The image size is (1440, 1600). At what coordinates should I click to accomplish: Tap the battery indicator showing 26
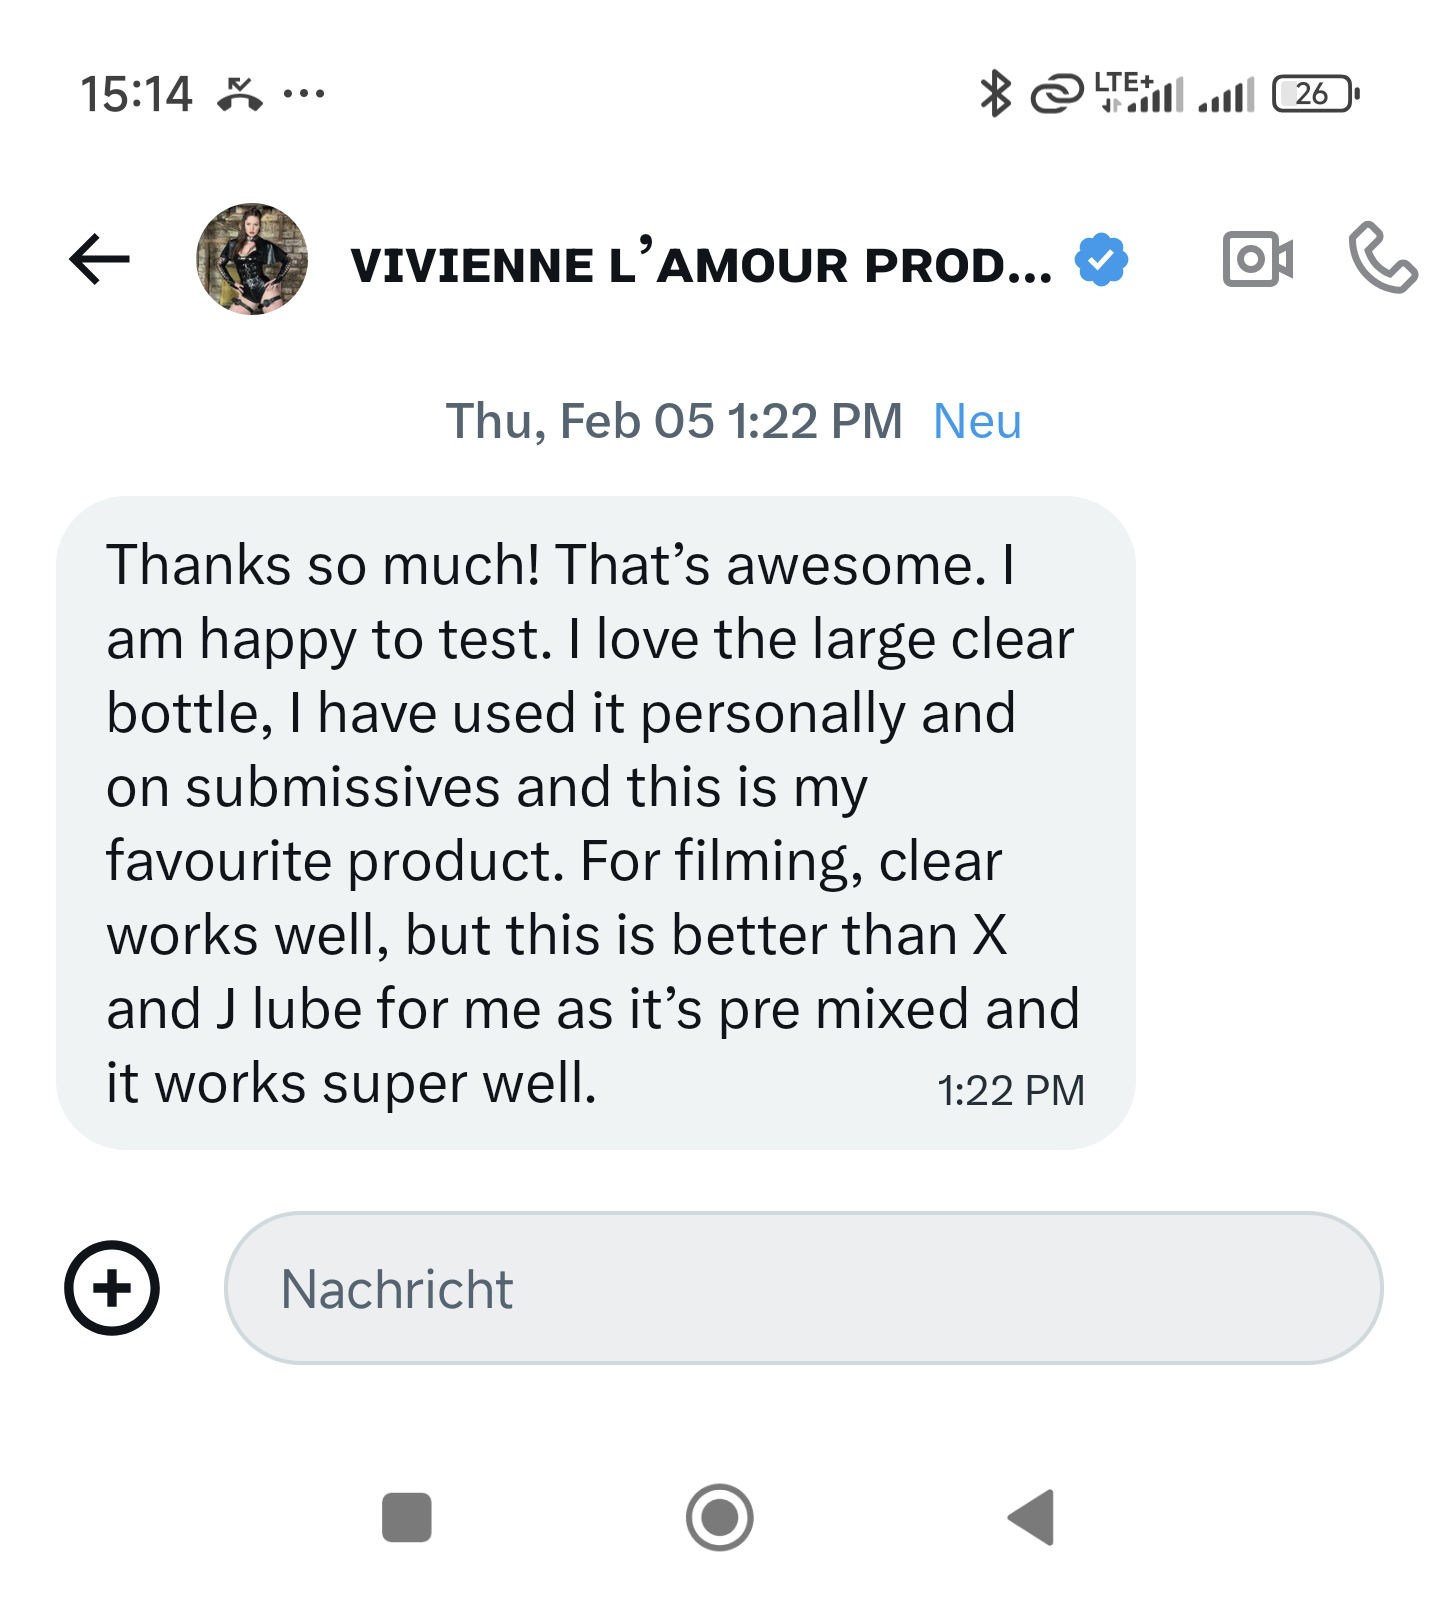[x=1315, y=94]
